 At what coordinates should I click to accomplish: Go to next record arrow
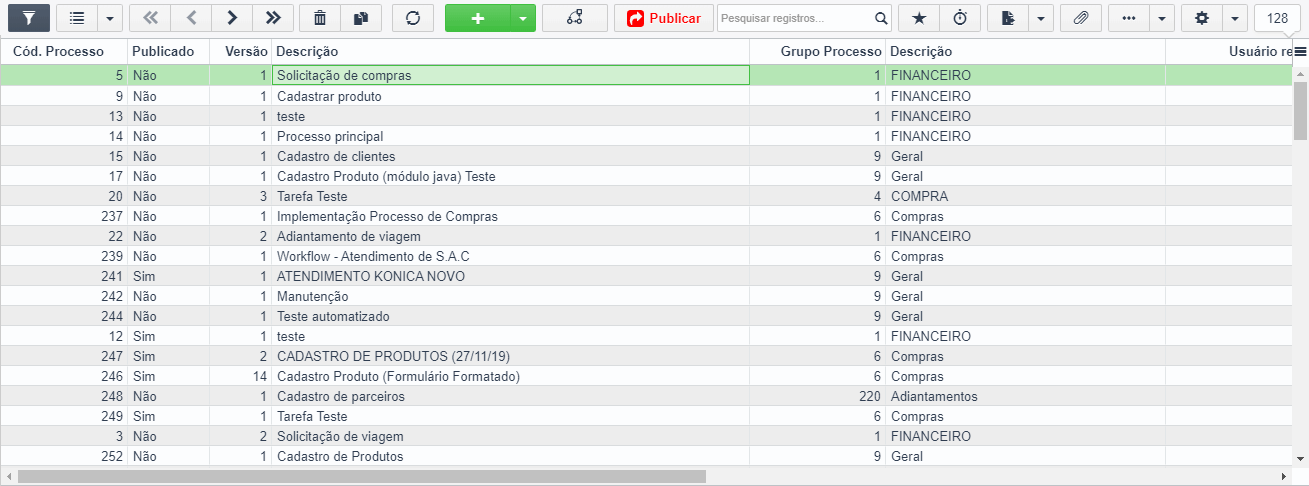point(232,18)
